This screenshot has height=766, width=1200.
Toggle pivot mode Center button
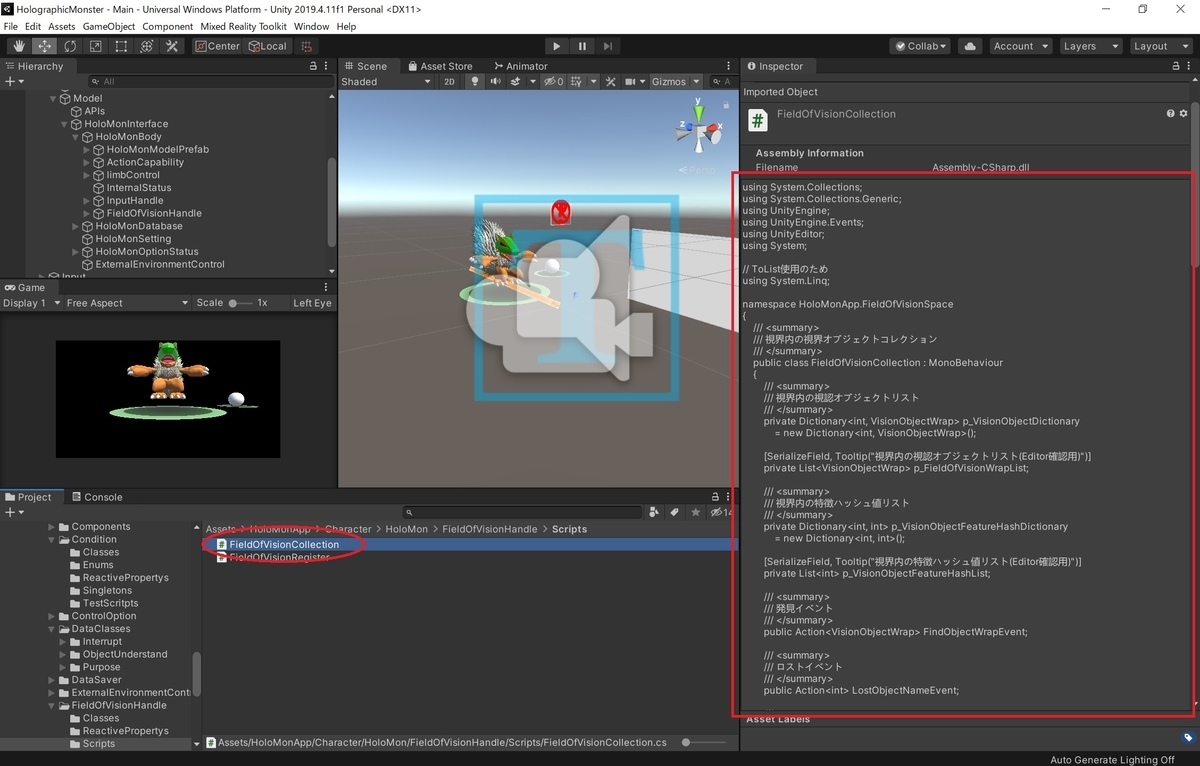coord(217,46)
